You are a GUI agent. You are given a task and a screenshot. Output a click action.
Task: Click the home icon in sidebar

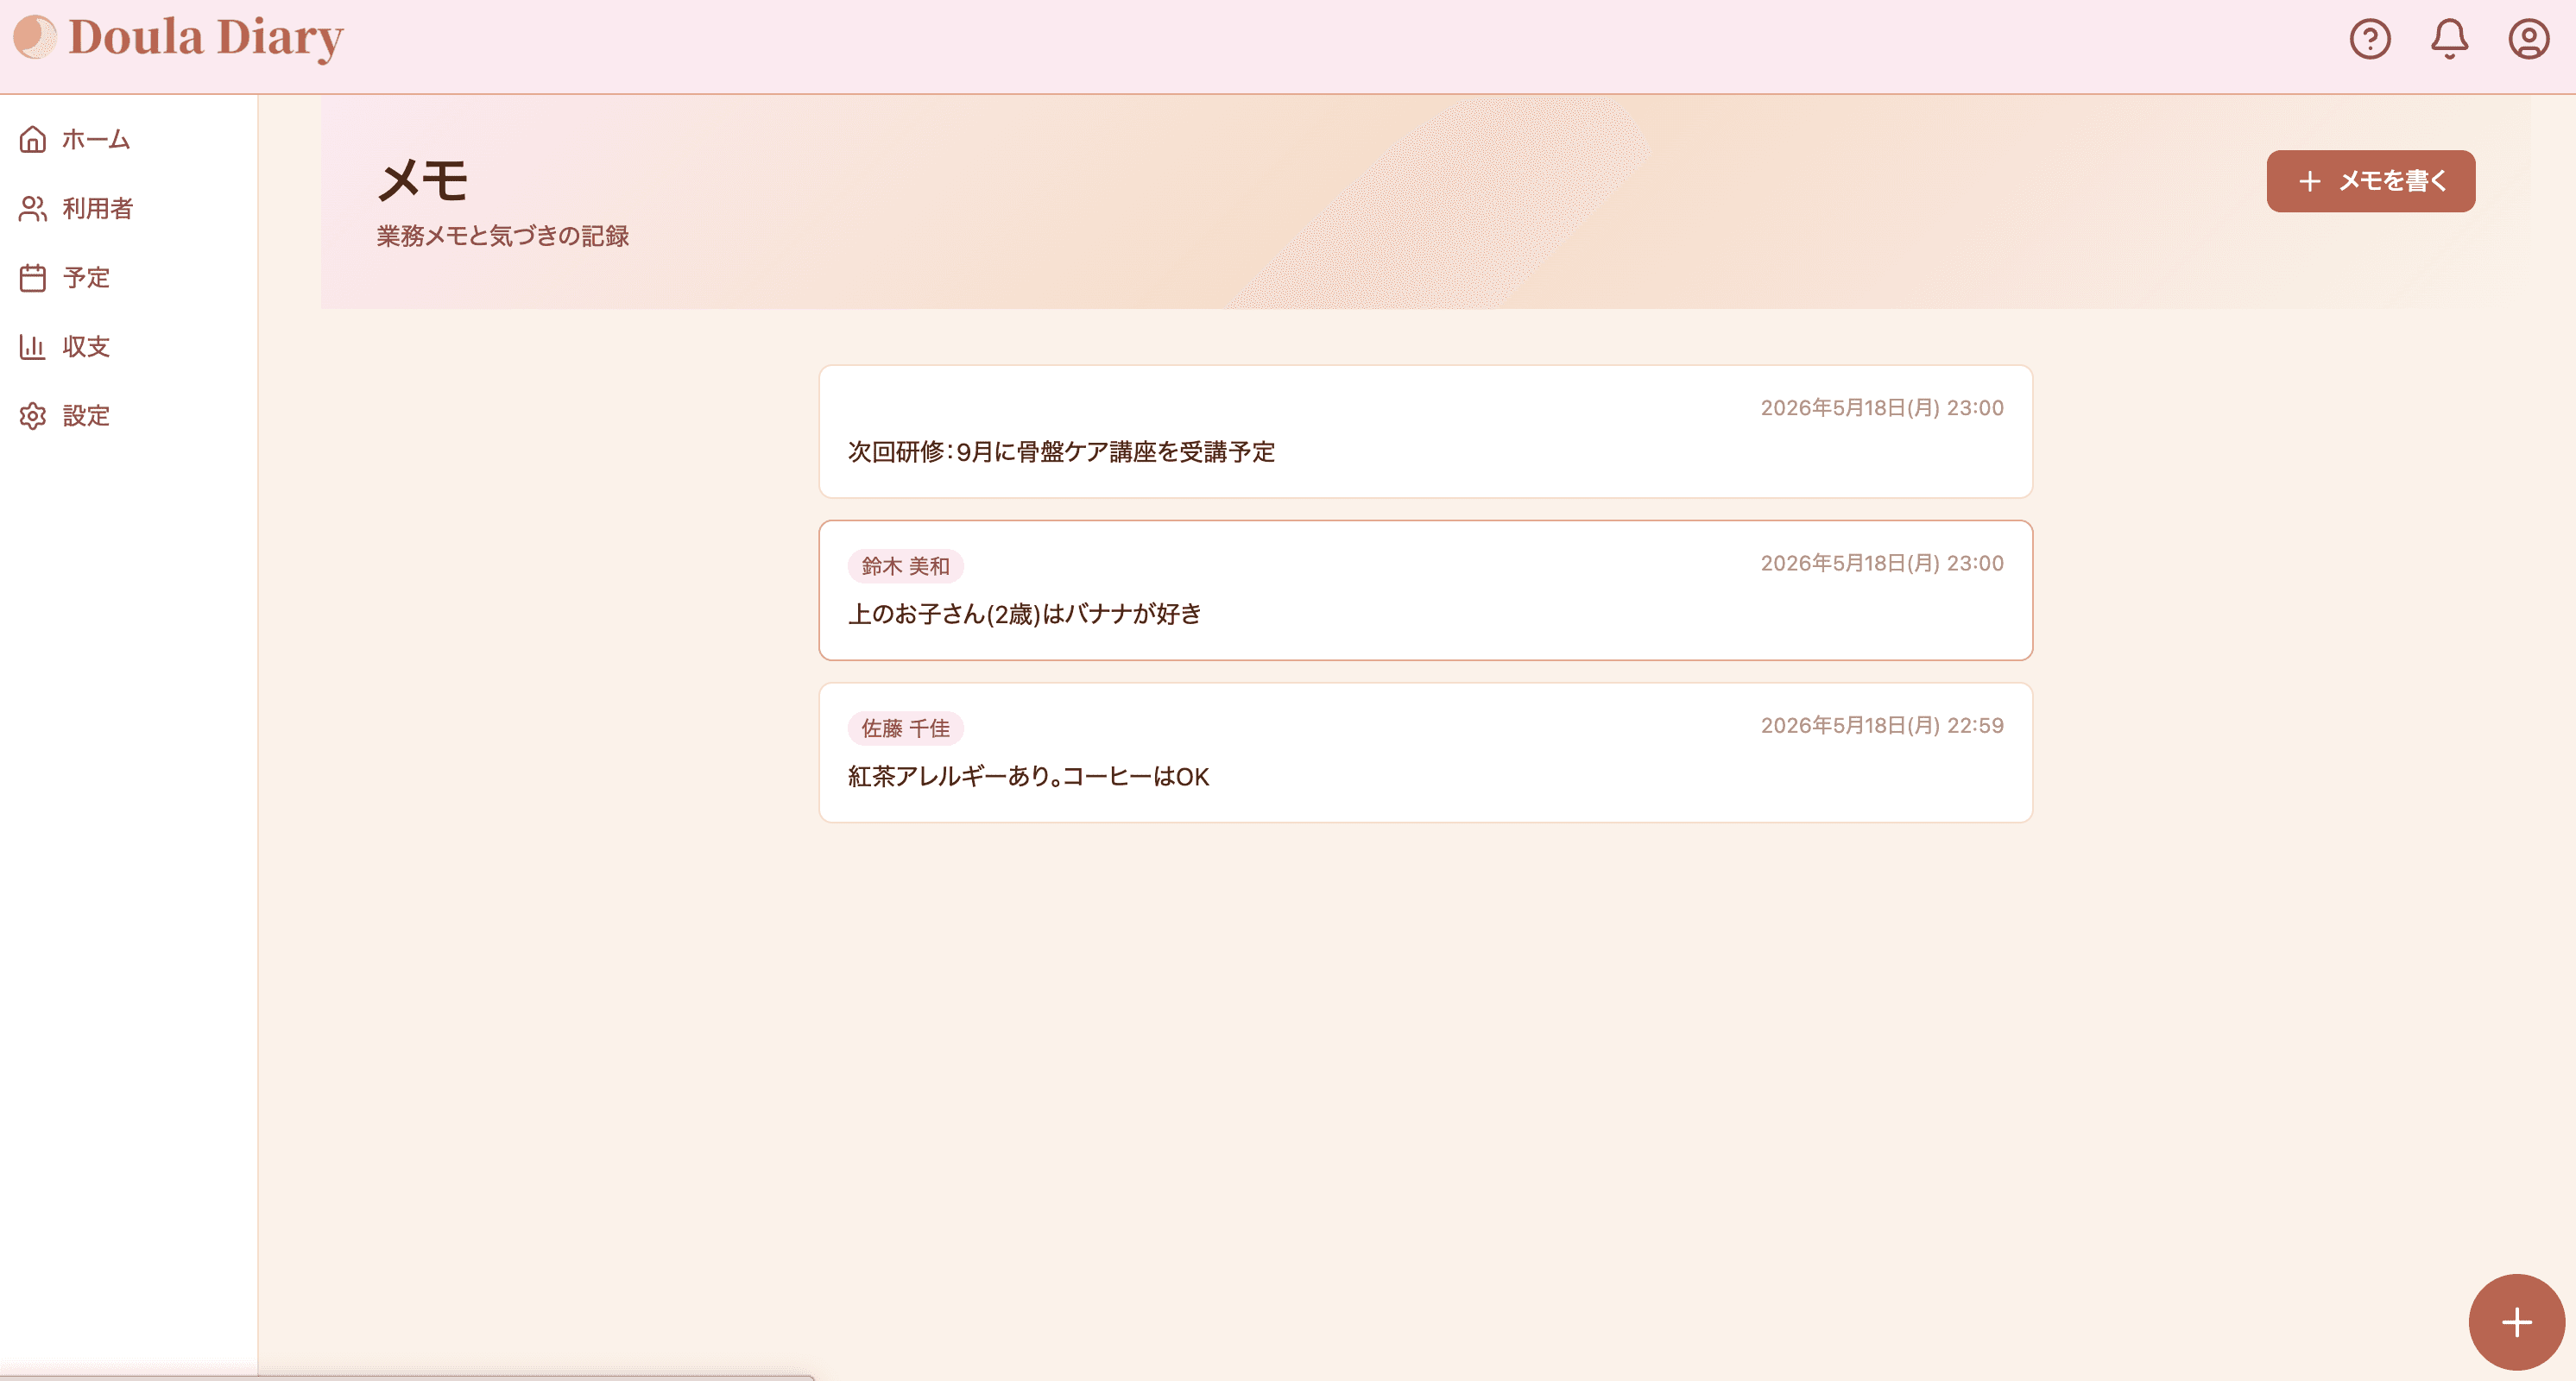pyautogui.click(x=33, y=139)
